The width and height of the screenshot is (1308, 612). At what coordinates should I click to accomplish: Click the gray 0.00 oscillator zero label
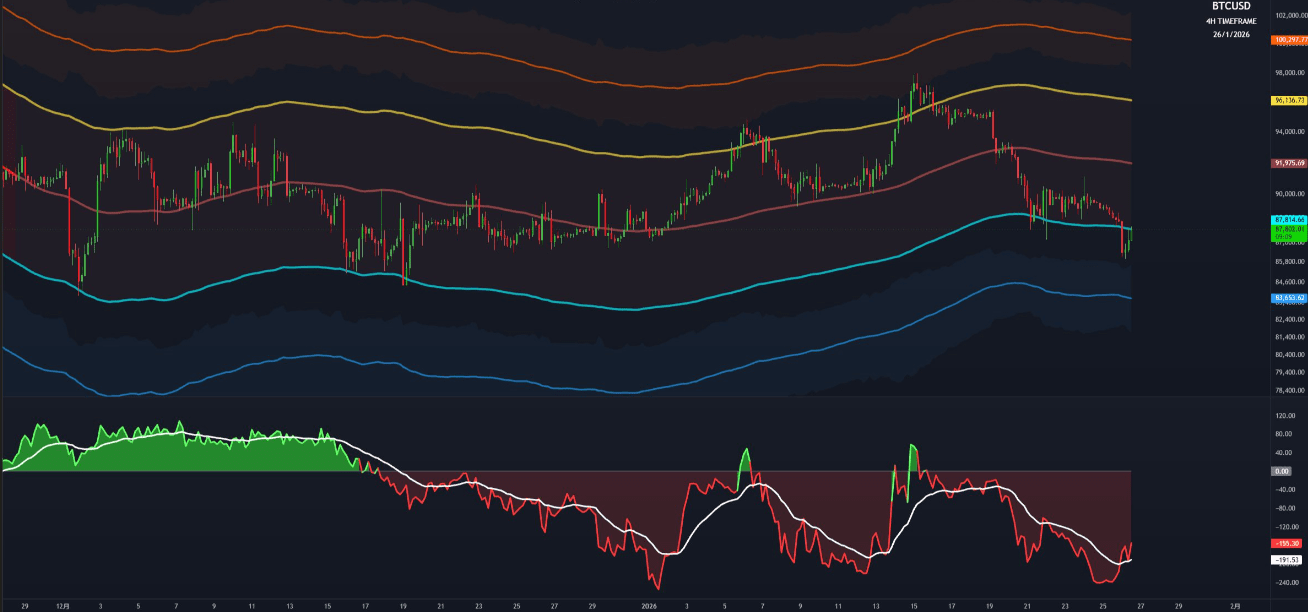pyautogui.click(x=1281, y=470)
